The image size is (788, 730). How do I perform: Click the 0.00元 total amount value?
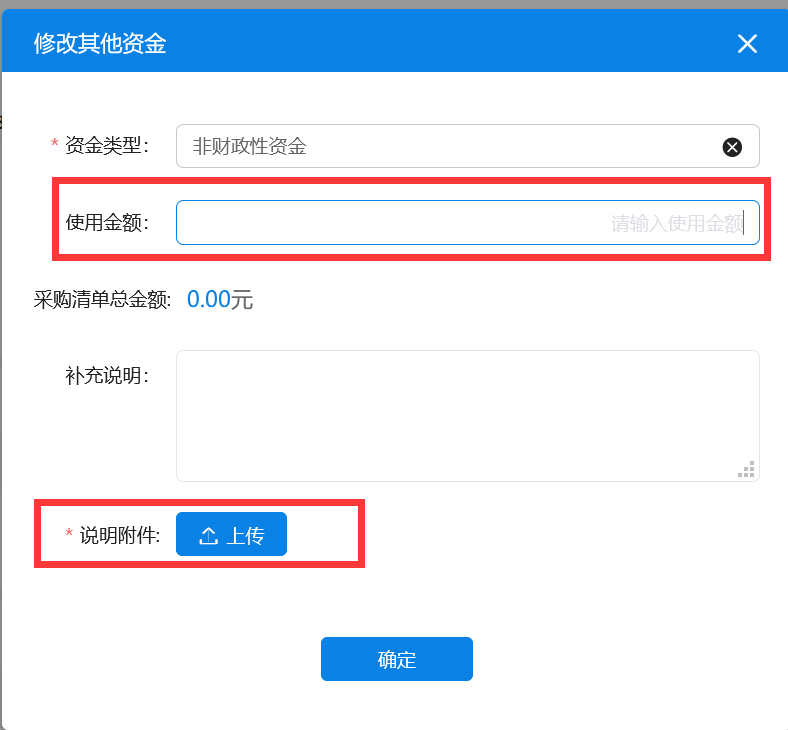point(220,299)
